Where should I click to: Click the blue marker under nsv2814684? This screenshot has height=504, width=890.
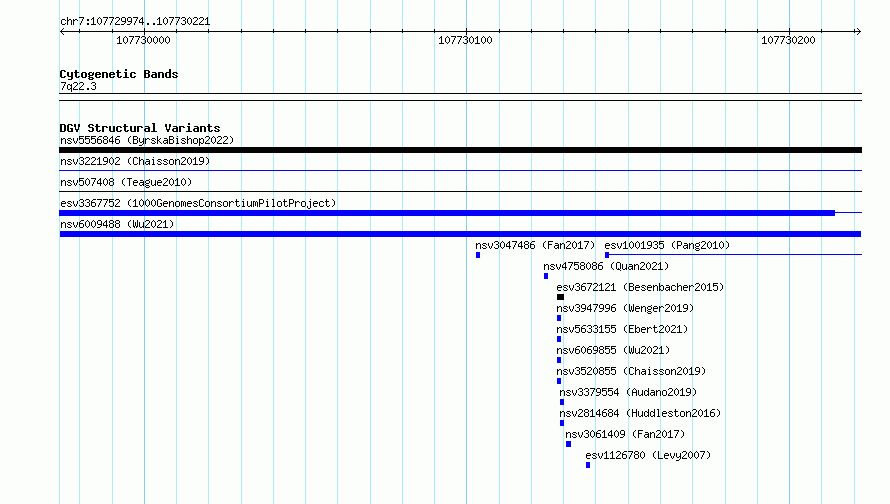(x=562, y=423)
